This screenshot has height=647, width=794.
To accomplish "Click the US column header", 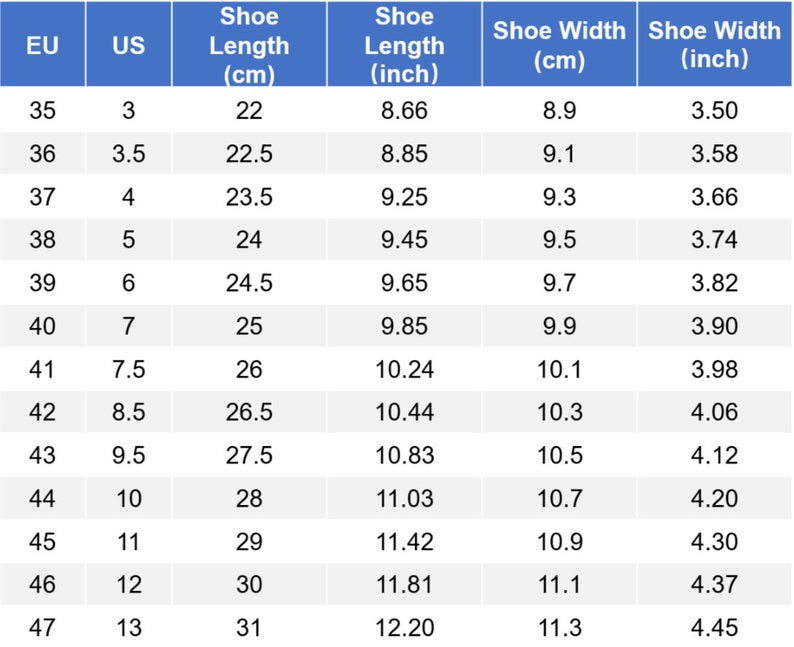I will pyautogui.click(x=129, y=45).
